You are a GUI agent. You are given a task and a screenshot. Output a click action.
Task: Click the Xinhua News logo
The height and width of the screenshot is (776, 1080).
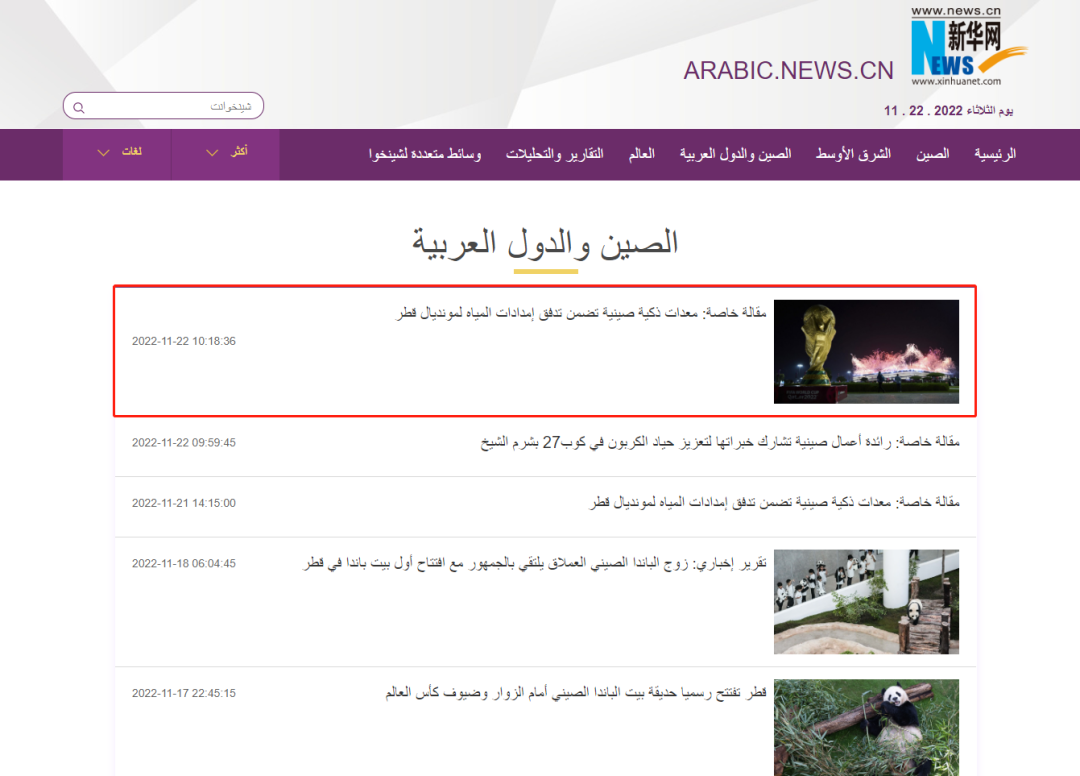(967, 45)
